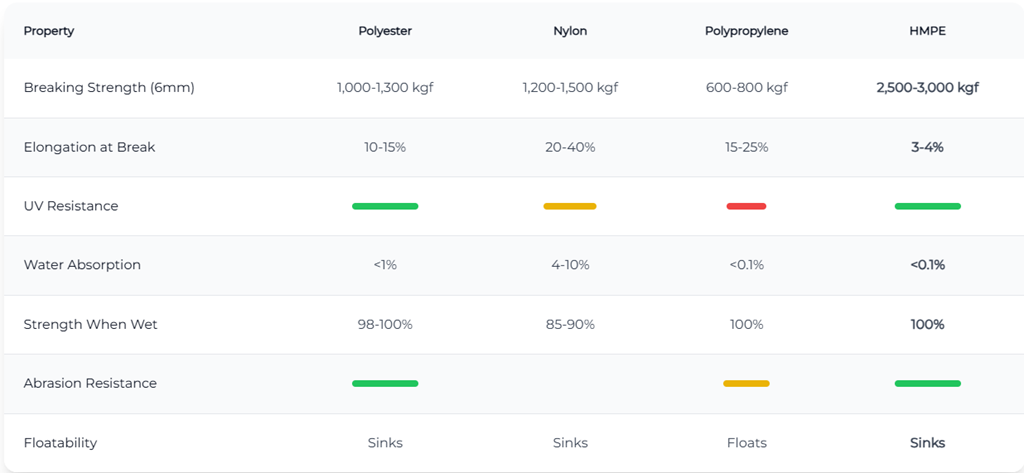Click the Elongation at Break row label
Image resolution: width=1024 pixels, height=473 pixels.
click(x=90, y=147)
